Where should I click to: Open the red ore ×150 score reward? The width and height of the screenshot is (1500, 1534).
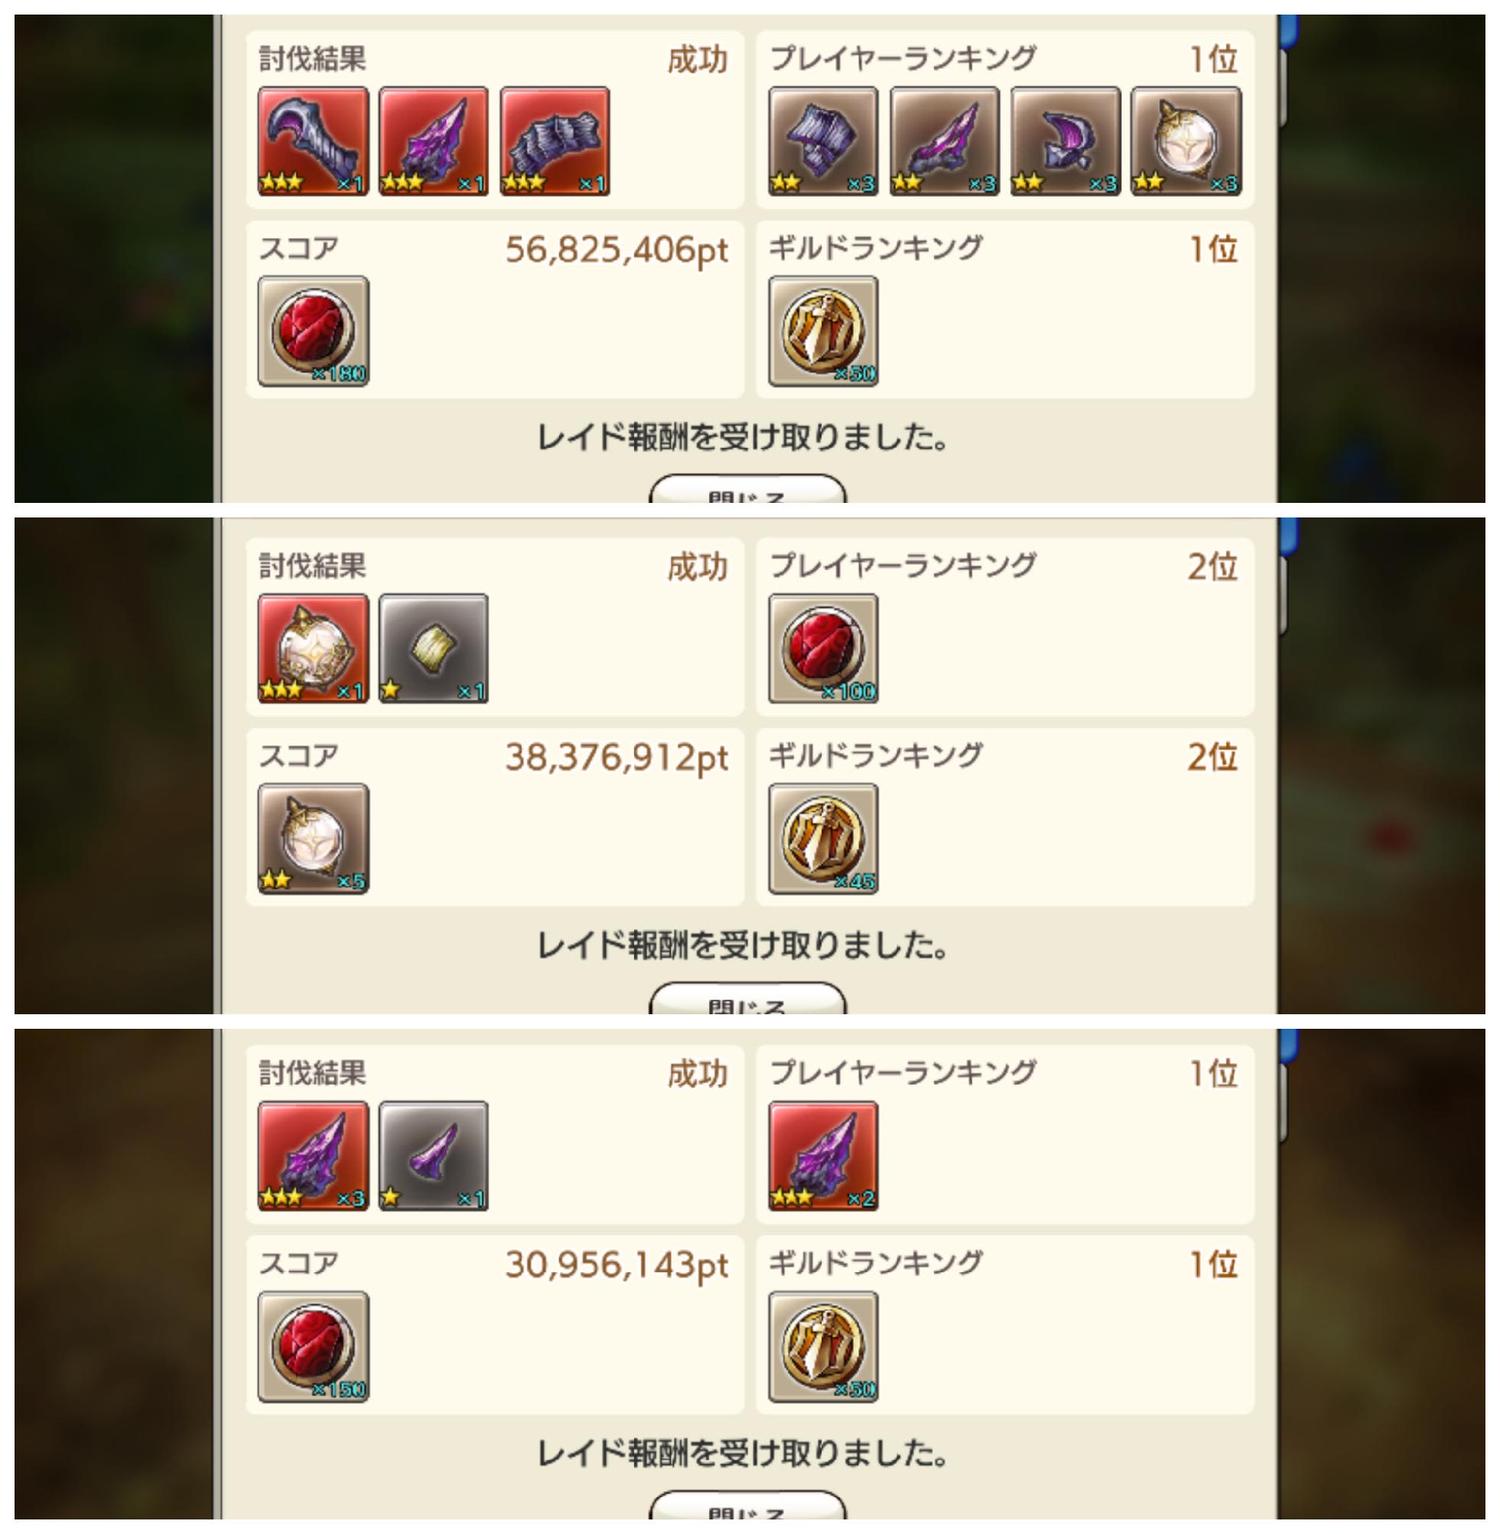[x=313, y=1347]
